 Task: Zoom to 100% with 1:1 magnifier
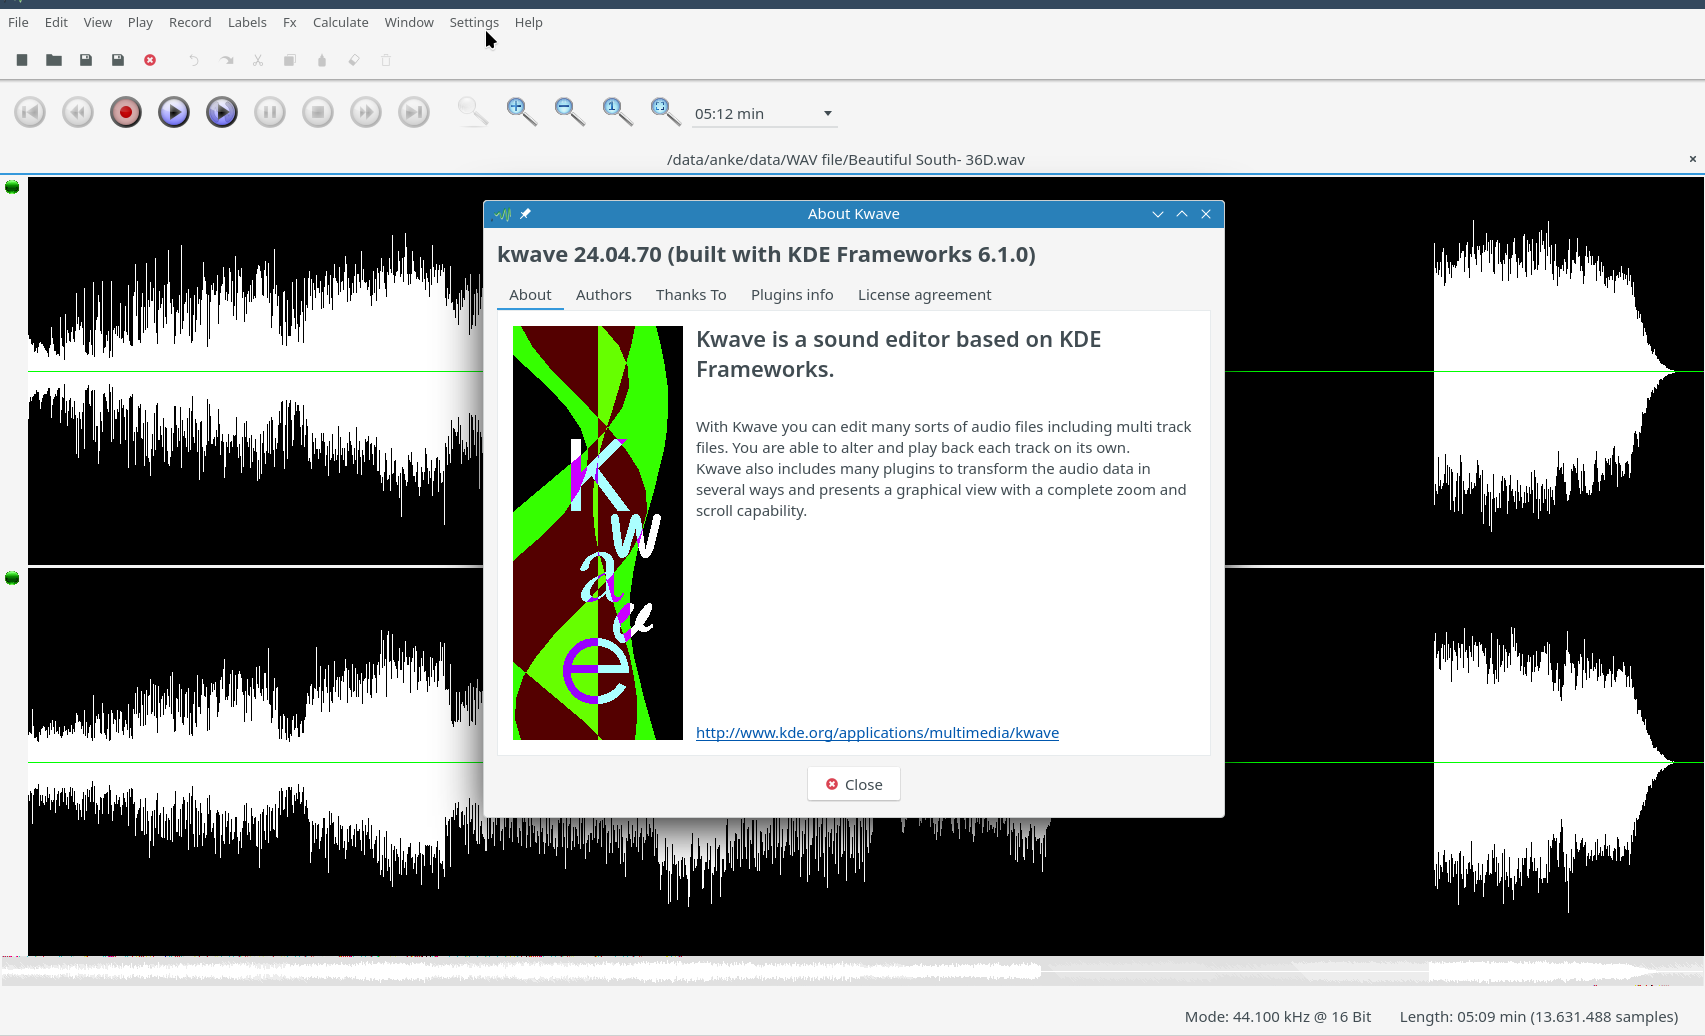[x=617, y=111]
